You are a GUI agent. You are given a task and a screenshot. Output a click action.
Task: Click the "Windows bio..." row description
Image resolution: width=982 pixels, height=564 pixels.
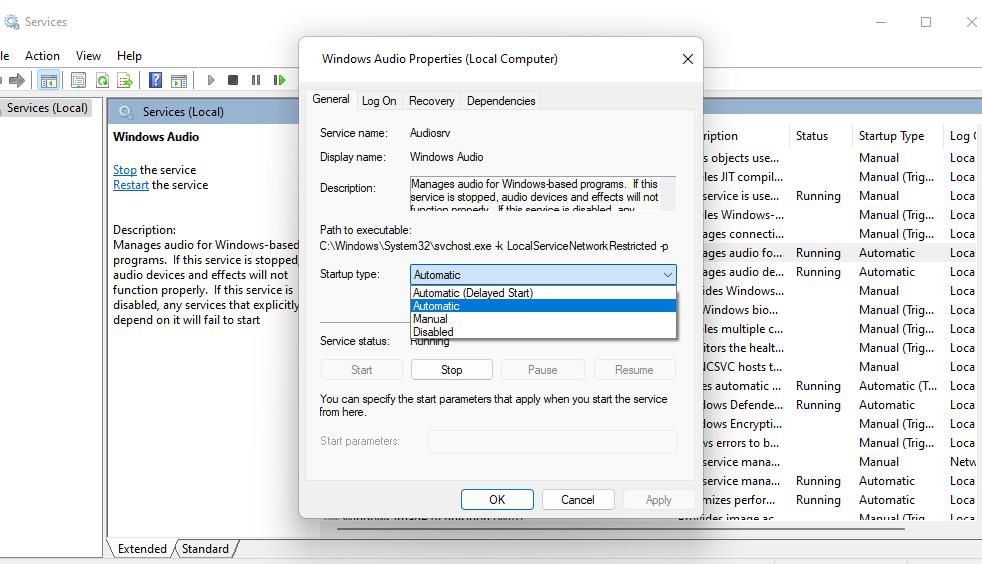click(x=741, y=310)
